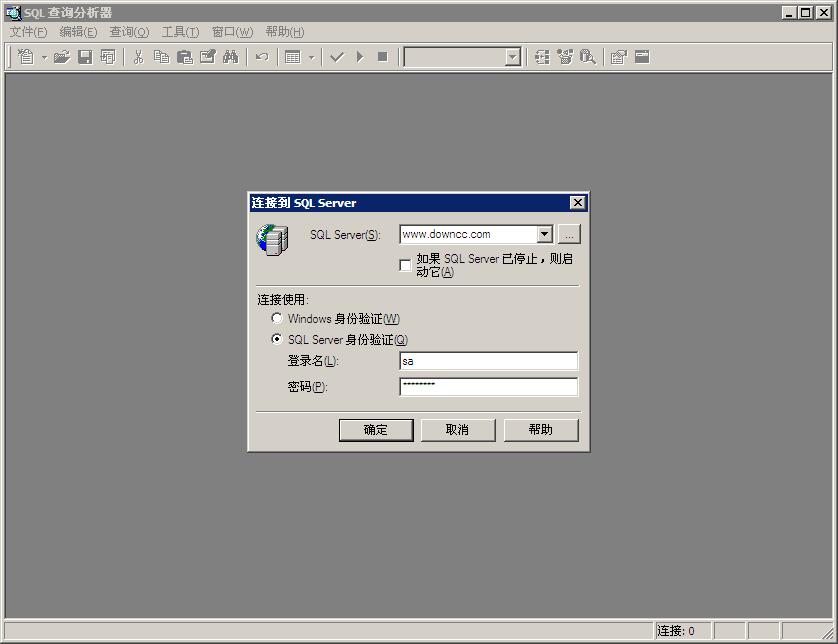Click the 确定 button to connect
838x644 pixels.
pyautogui.click(x=376, y=430)
